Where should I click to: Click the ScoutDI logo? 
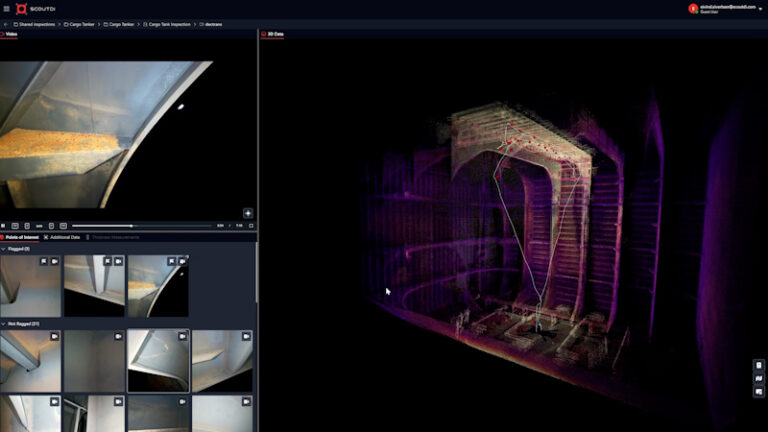coord(35,9)
